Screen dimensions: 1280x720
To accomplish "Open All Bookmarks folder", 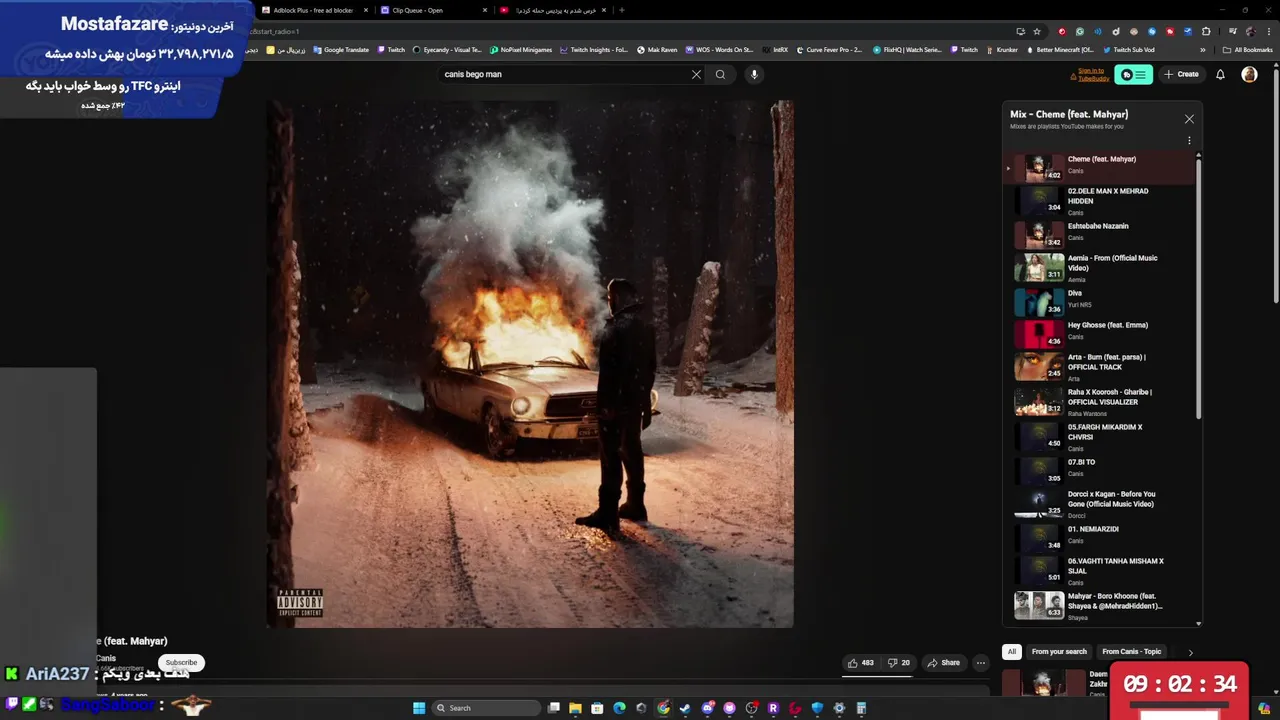I will [1247, 50].
